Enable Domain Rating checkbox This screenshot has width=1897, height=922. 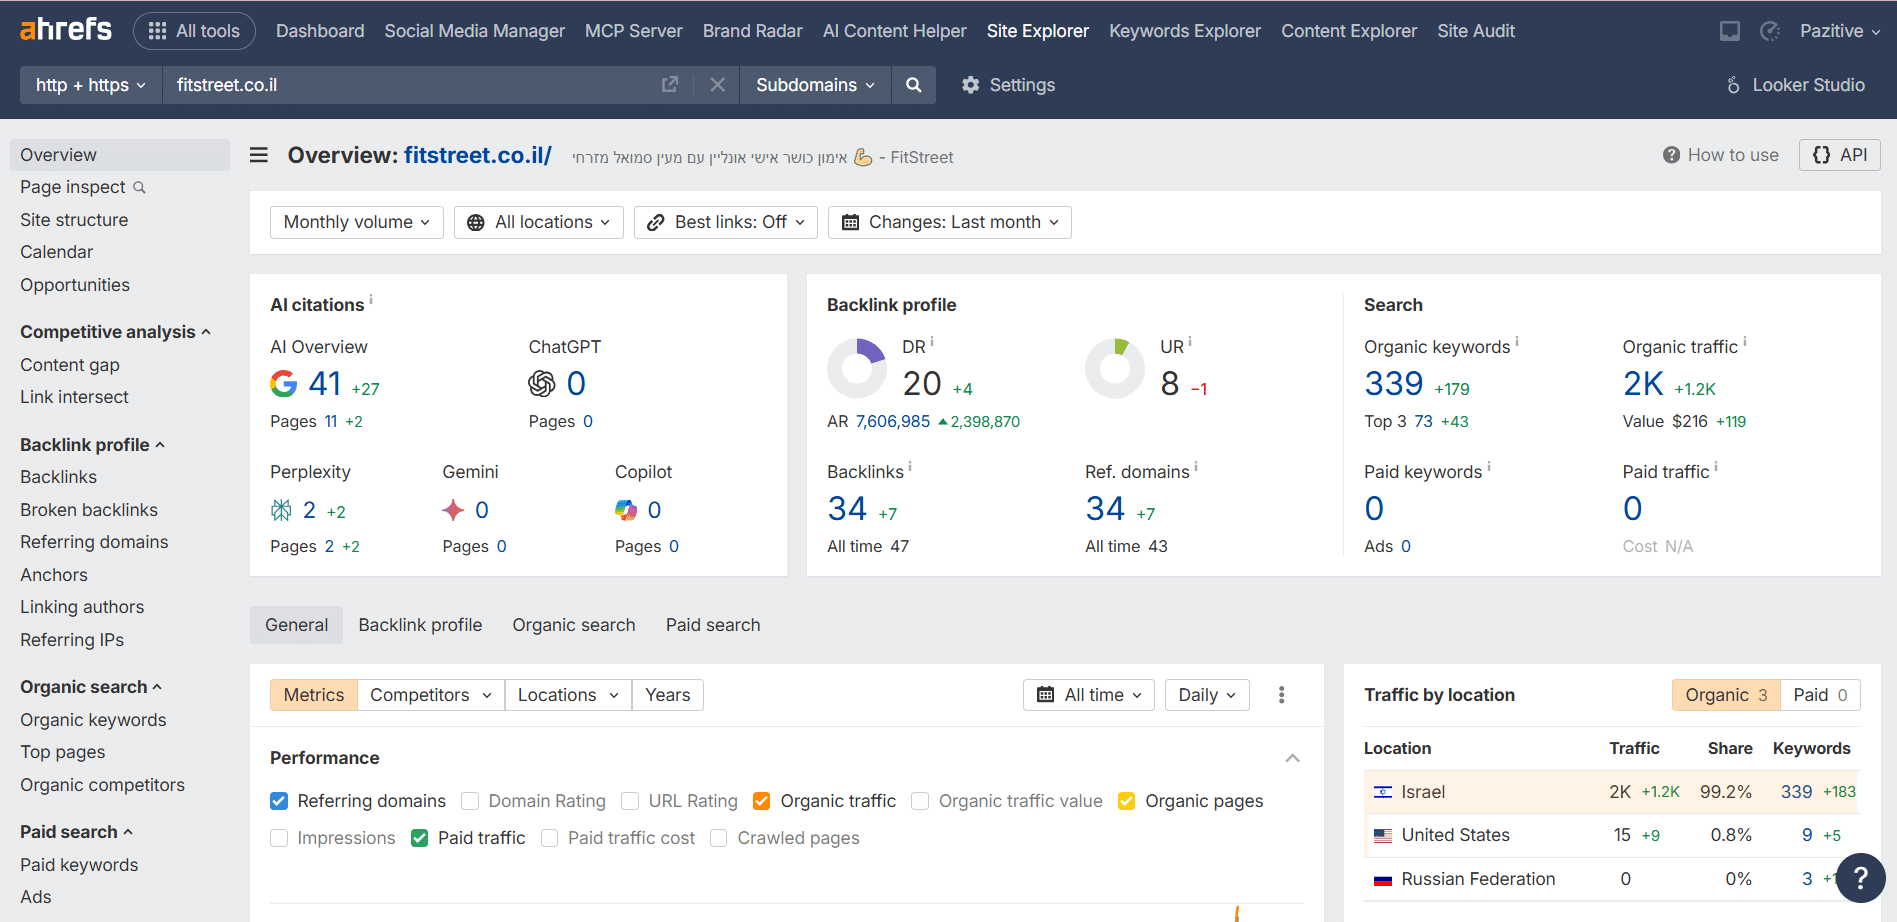[x=470, y=801]
